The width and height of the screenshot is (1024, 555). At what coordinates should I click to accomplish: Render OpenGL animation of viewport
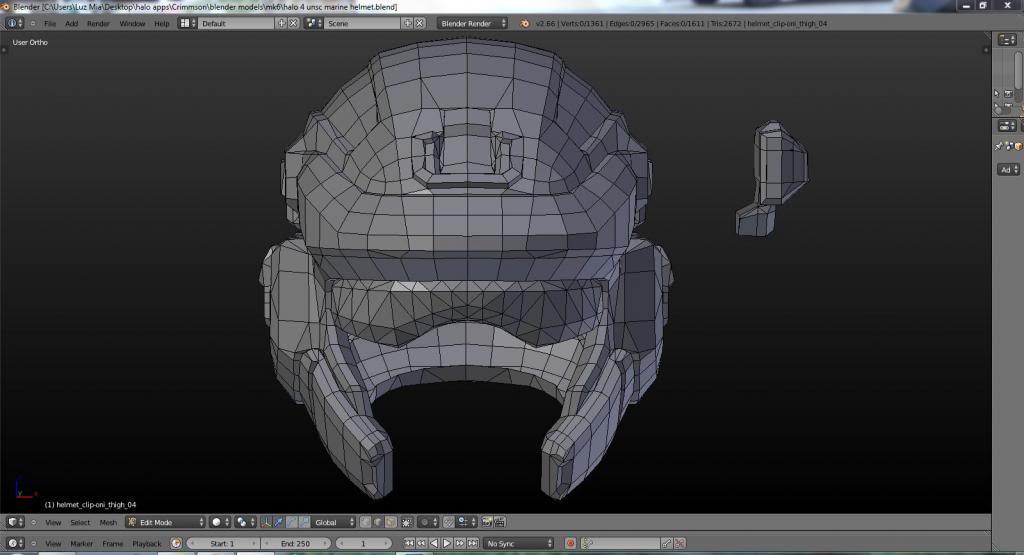pos(500,522)
